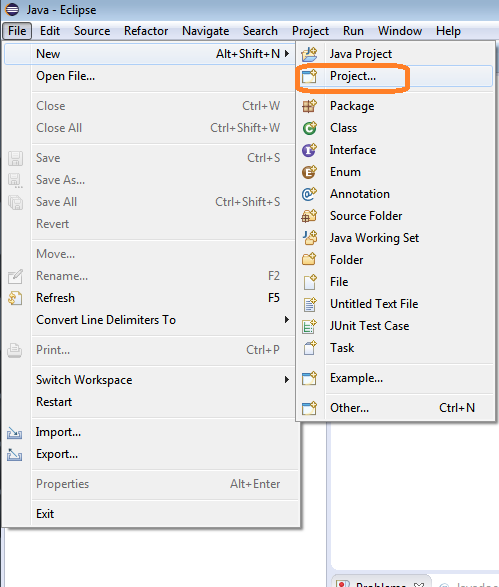Select Source Folder in New submenu
499x587 pixels.
[395, 216]
